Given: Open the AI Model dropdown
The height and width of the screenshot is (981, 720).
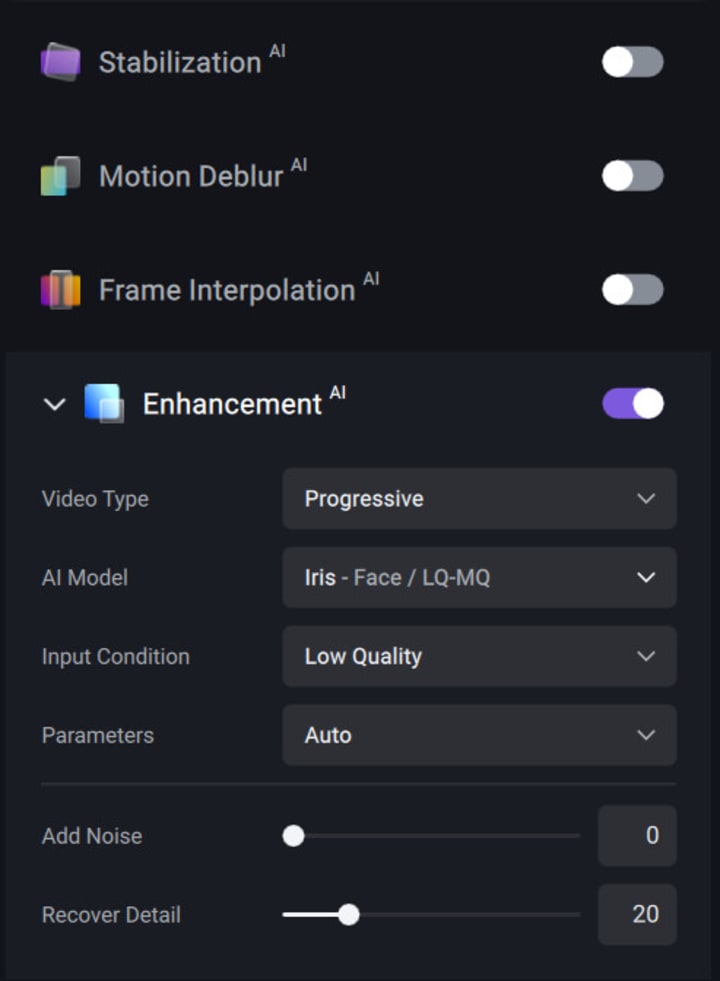Looking at the screenshot, I should click(479, 578).
